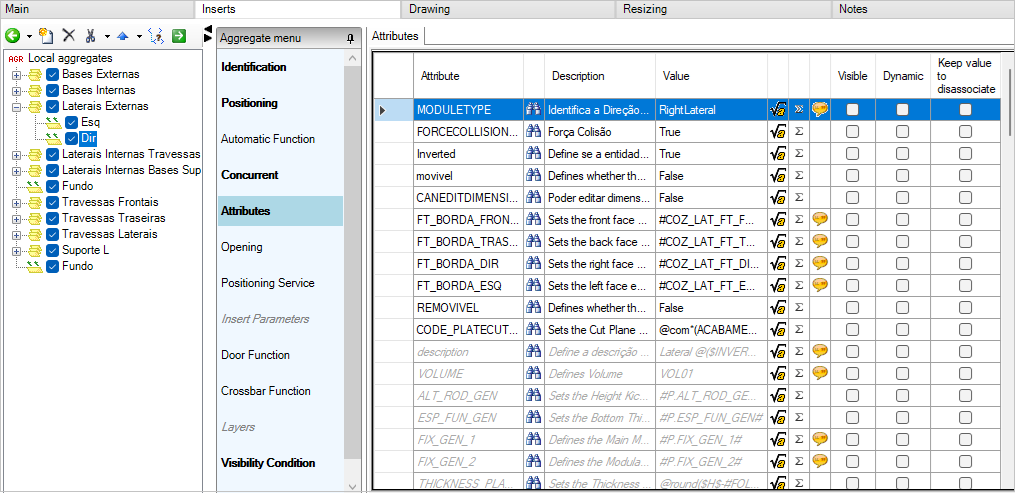Click binoculars icon in MODULETYPE row
This screenshot has width=1015, height=493.
(x=533, y=109)
